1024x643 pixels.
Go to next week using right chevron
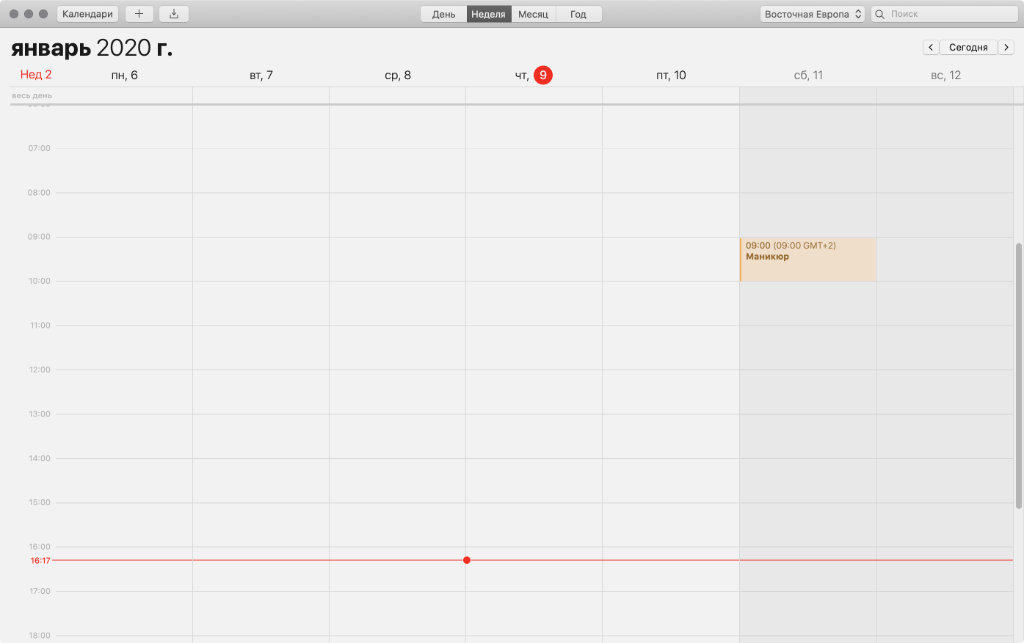[1006, 47]
